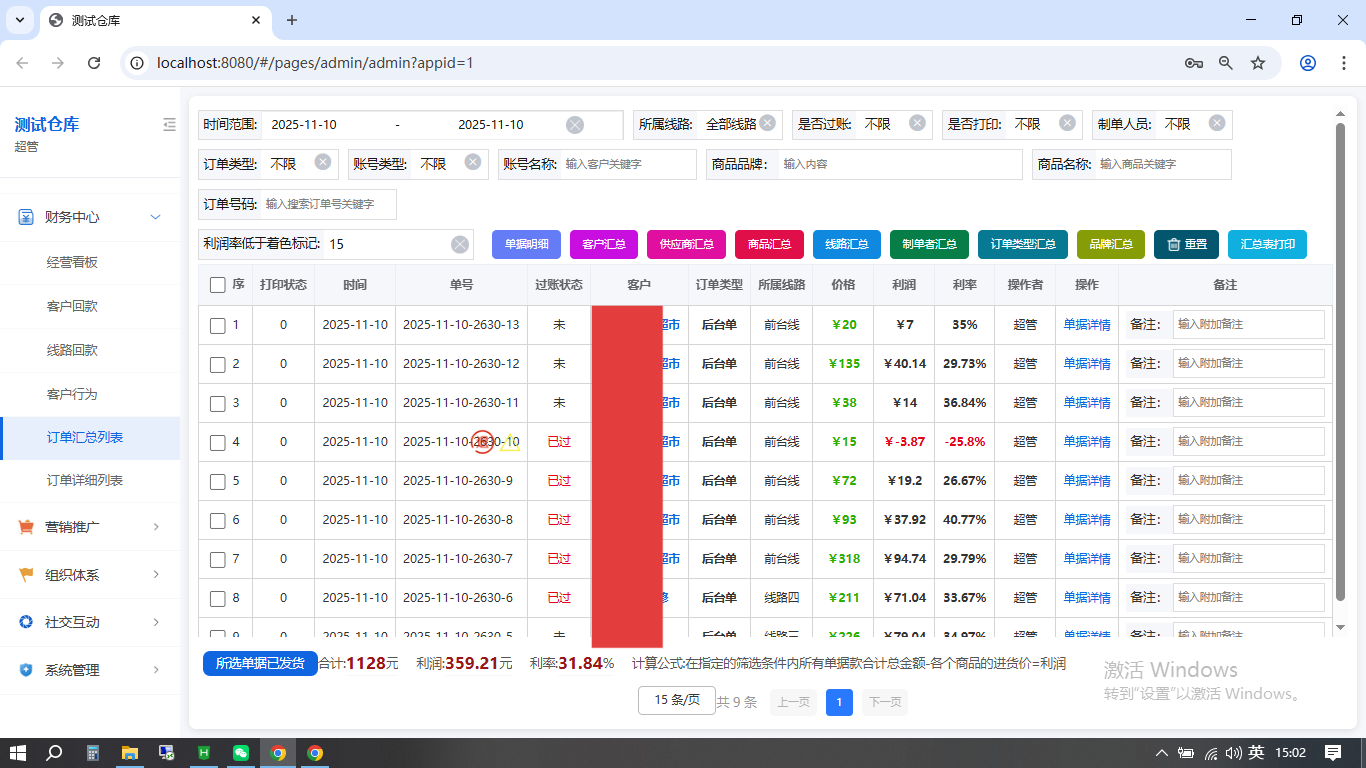Clear the 所属线路 filter selection
The height and width of the screenshot is (768, 1366).
click(767, 123)
